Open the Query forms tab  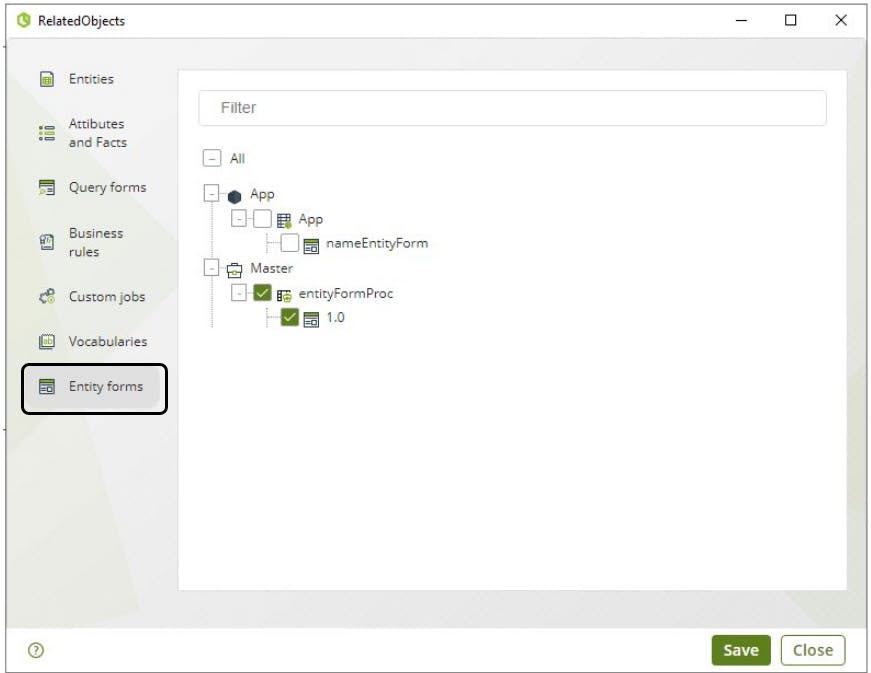(x=107, y=188)
